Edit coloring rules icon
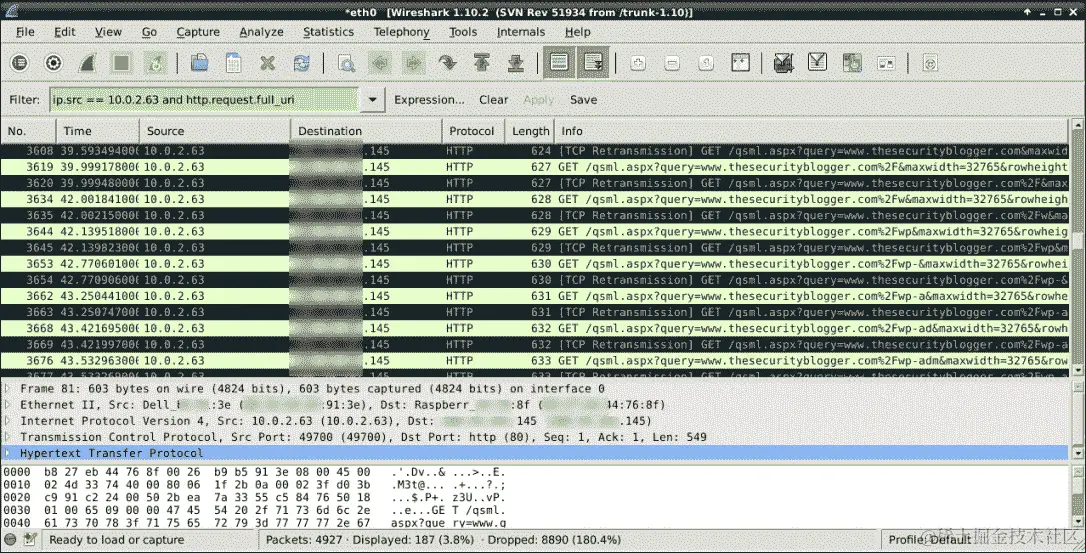Screen dimensions: 1086x553 click(852, 63)
